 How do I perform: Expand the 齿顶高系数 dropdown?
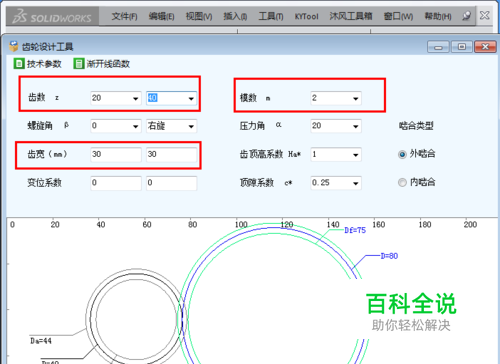pos(356,155)
